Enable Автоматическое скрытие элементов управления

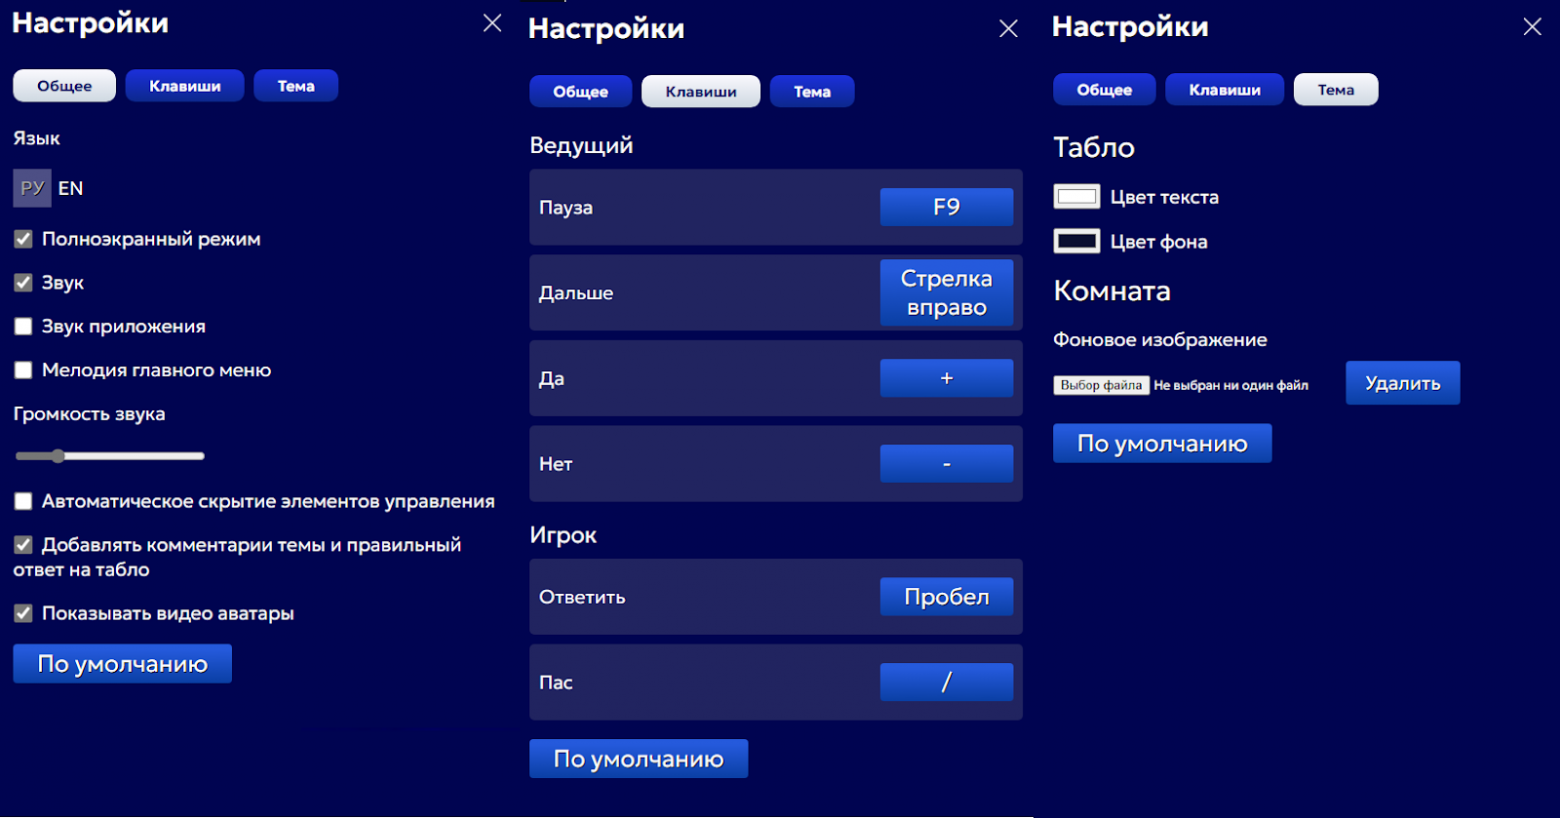(23, 501)
